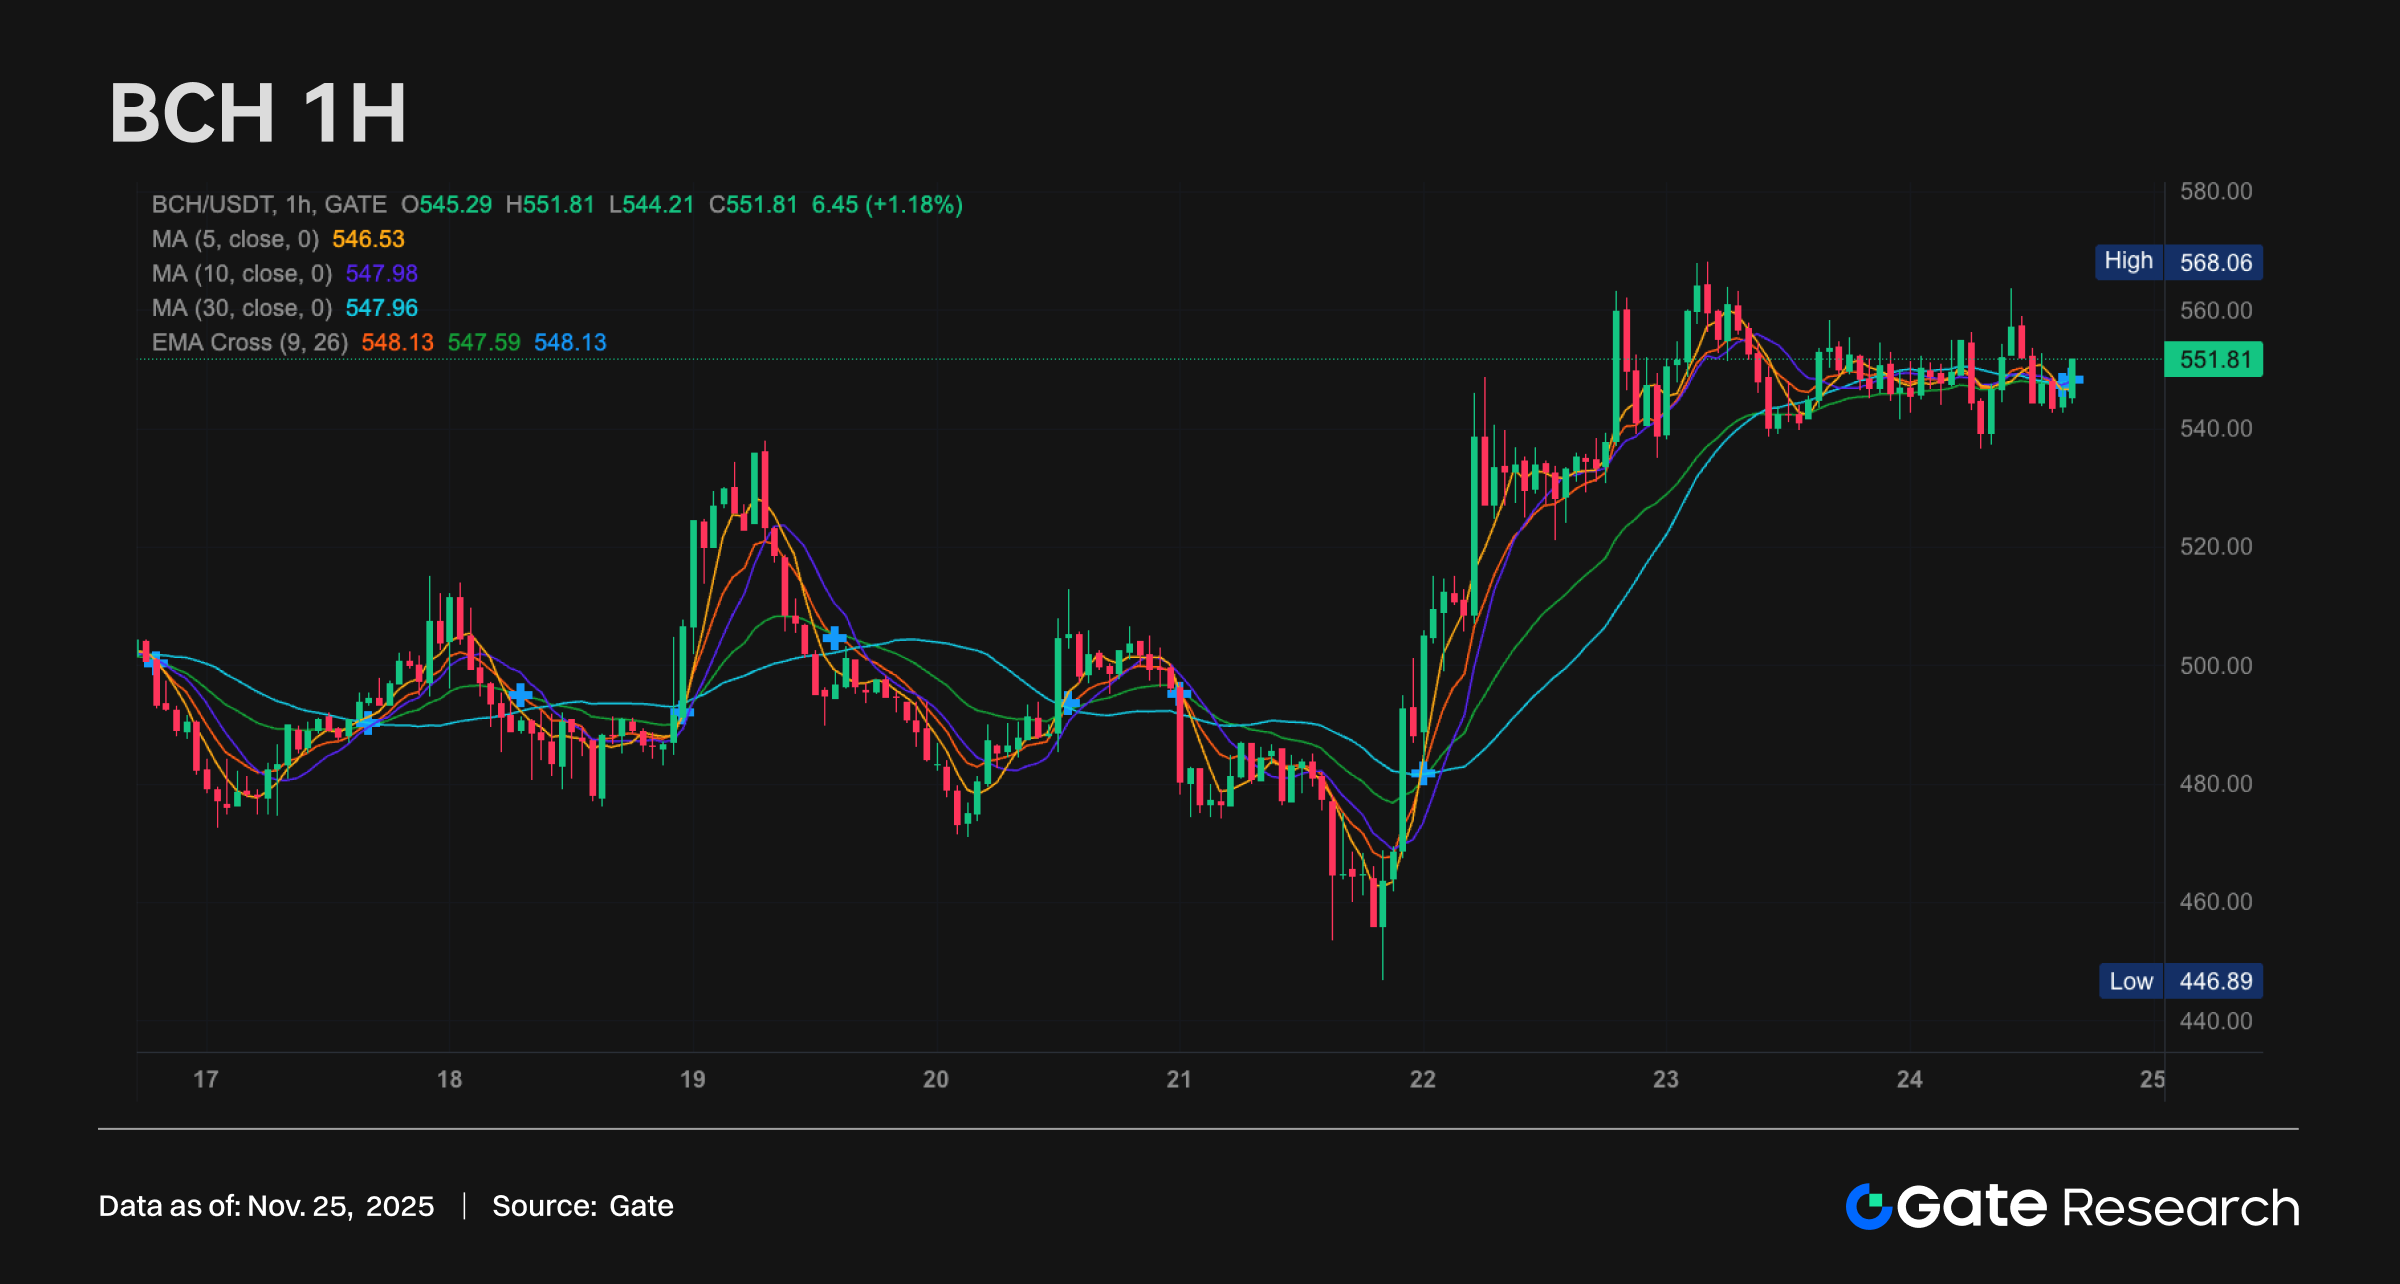Select the MA (30, close, 0) legend
2400x1284 pixels.
pyautogui.click(x=241, y=308)
